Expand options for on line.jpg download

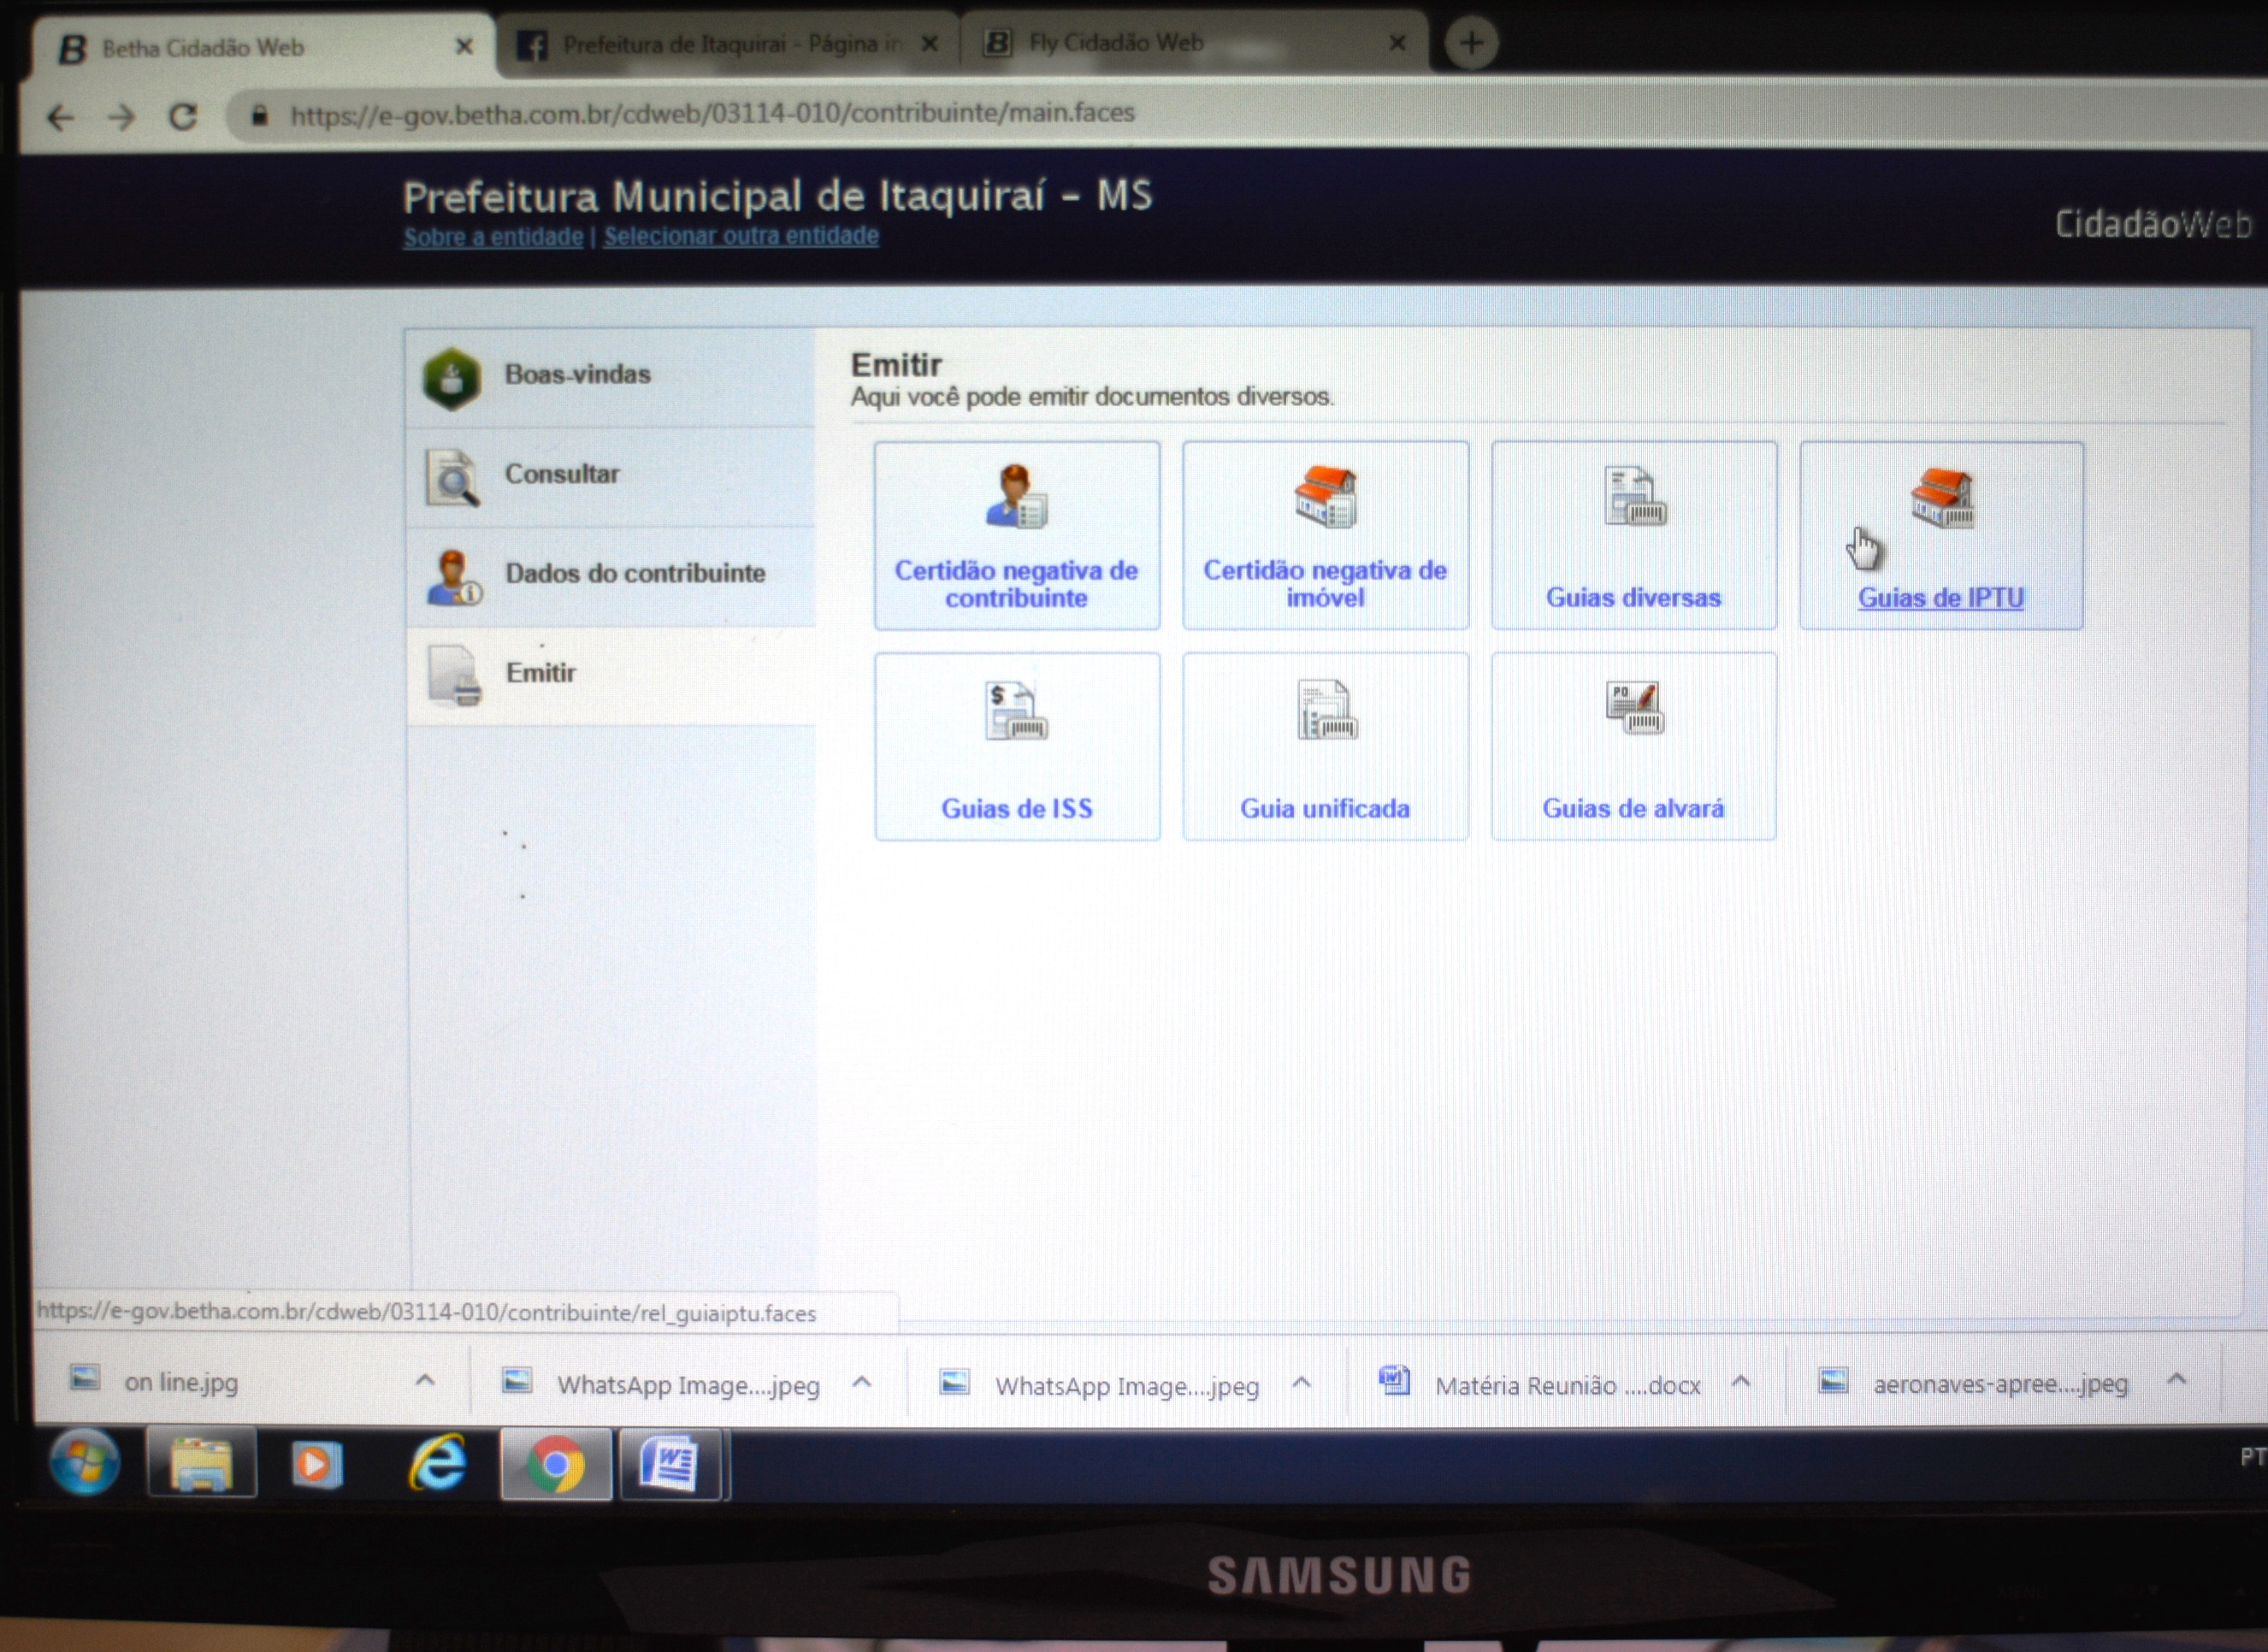[425, 1380]
